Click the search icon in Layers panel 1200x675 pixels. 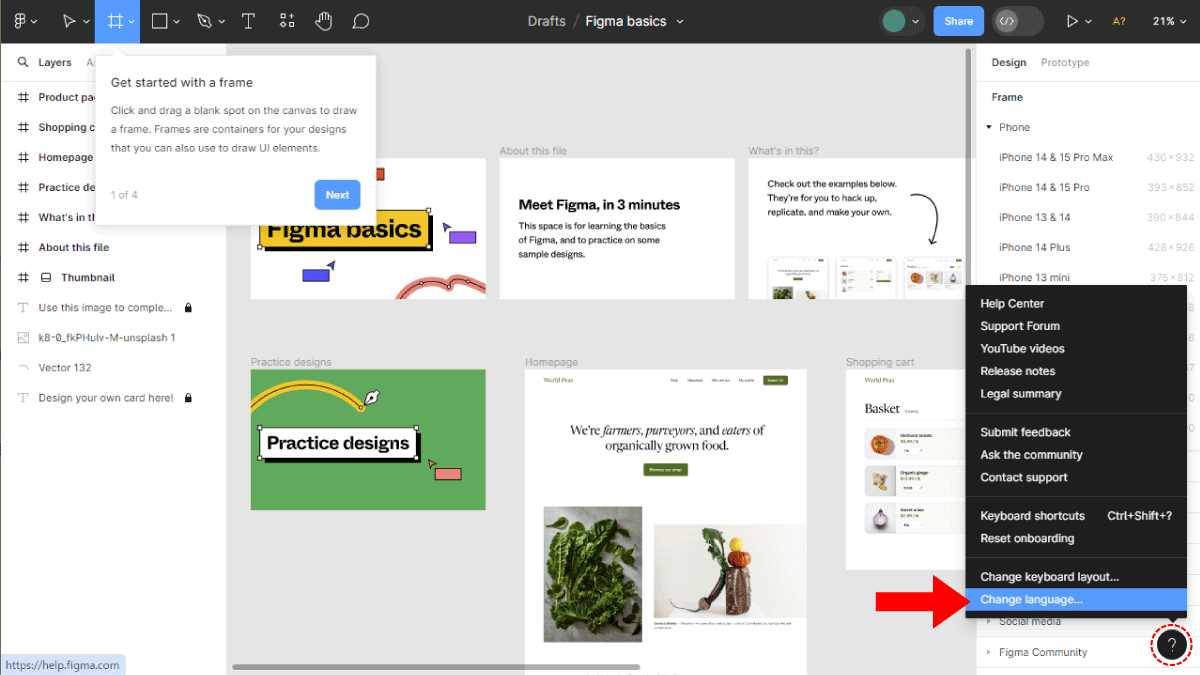(x=23, y=62)
